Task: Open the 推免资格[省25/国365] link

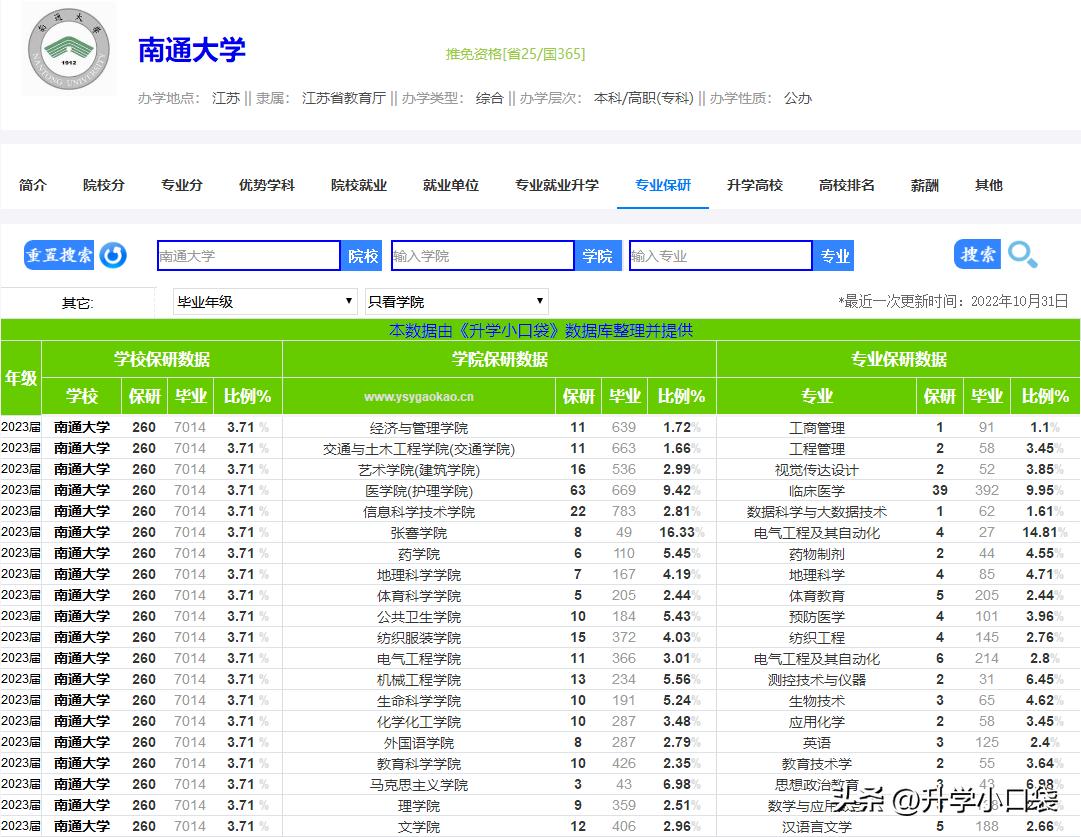Action: click(515, 54)
